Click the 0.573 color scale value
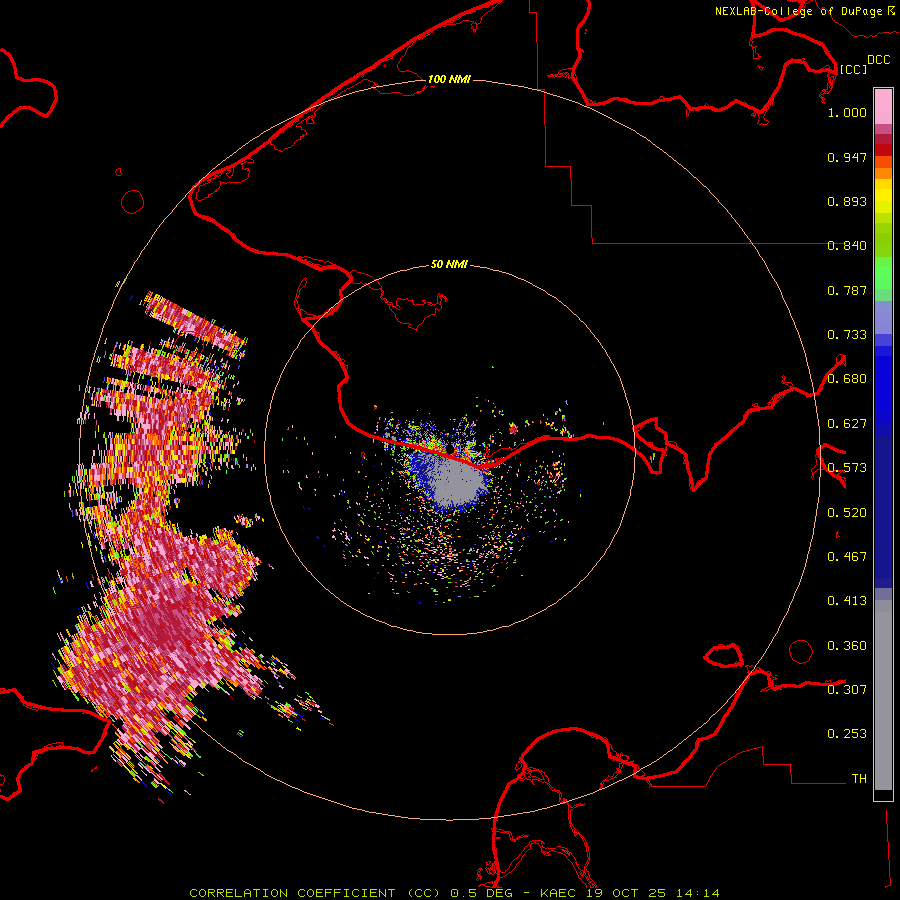 coord(847,468)
